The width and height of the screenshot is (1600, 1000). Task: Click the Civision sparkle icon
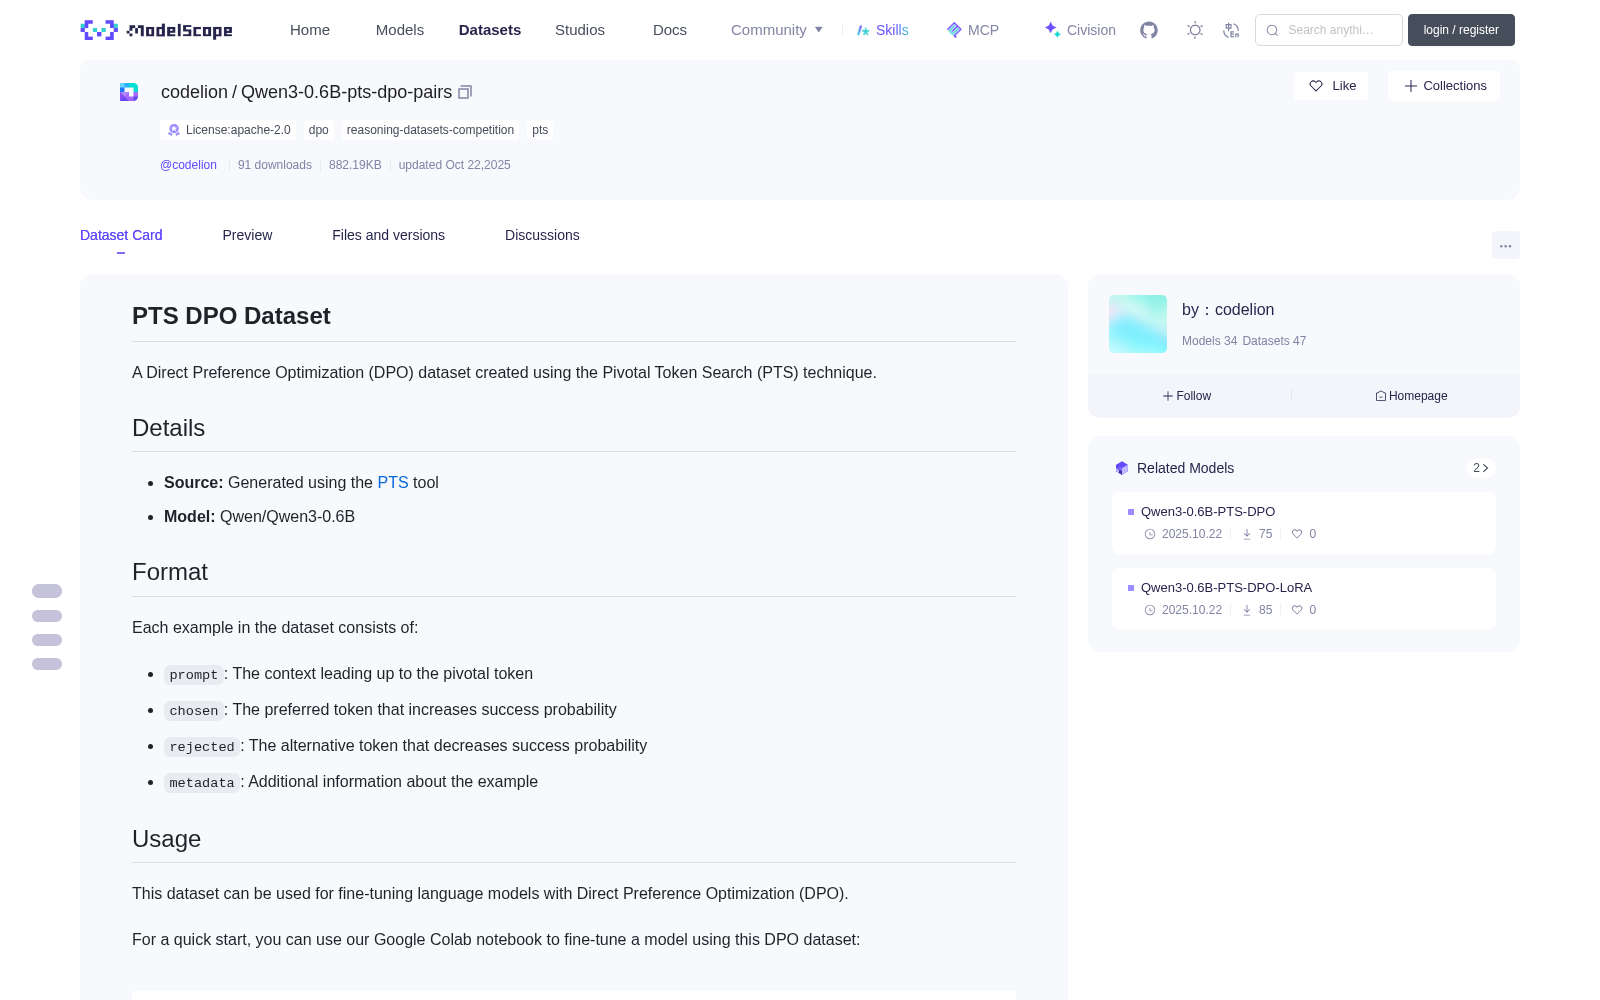click(x=1053, y=30)
